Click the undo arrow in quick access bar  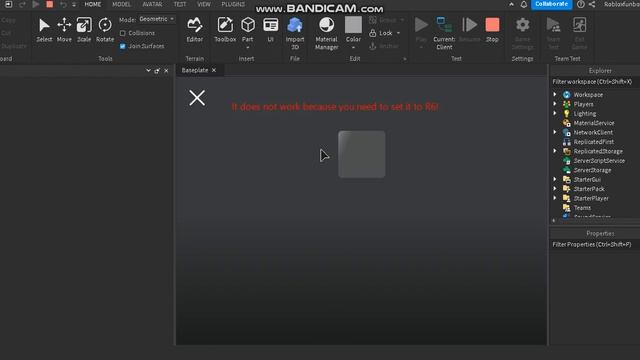(x=63, y=4)
